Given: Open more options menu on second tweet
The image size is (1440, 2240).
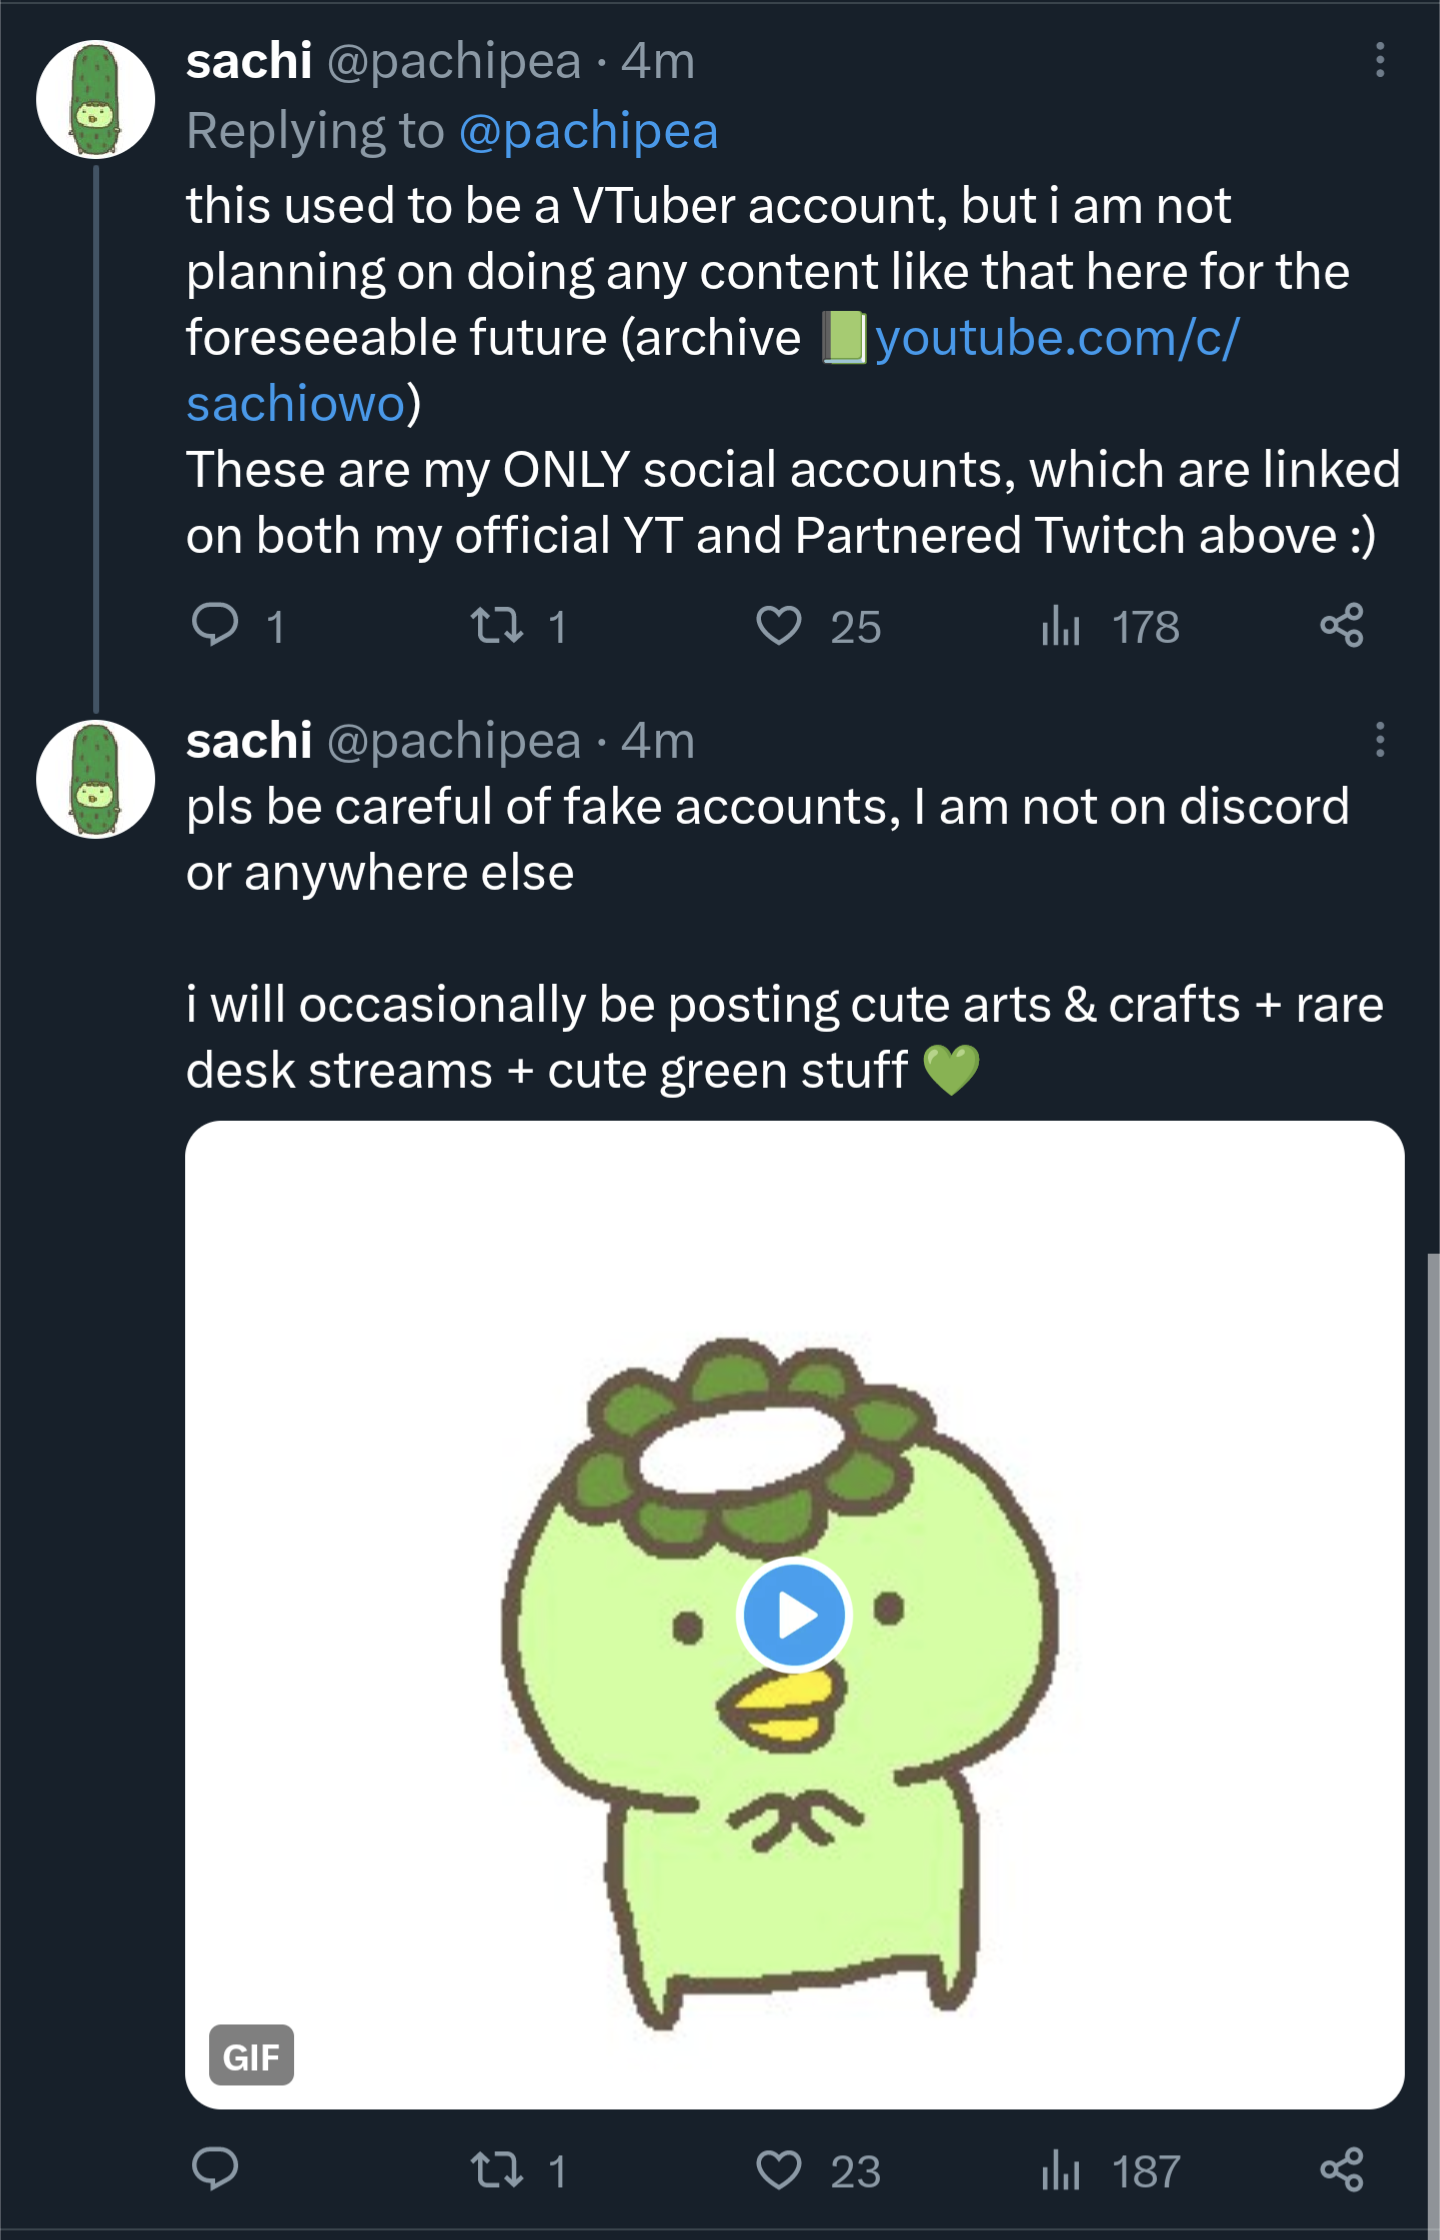Looking at the screenshot, I should [x=1379, y=740].
